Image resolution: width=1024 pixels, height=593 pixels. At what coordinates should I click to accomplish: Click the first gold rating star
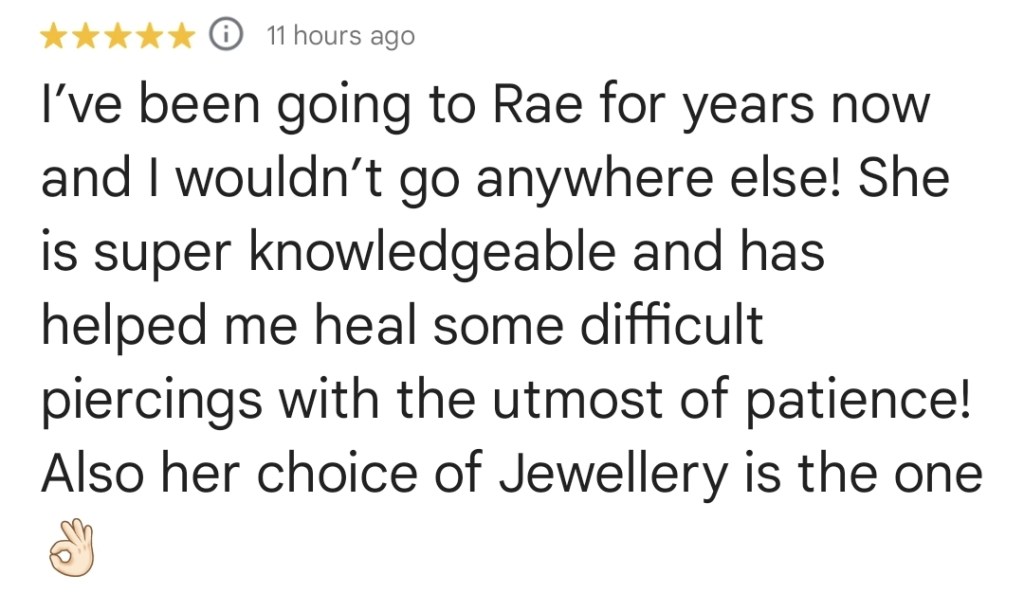pyautogui.click(x=54, y=37)
